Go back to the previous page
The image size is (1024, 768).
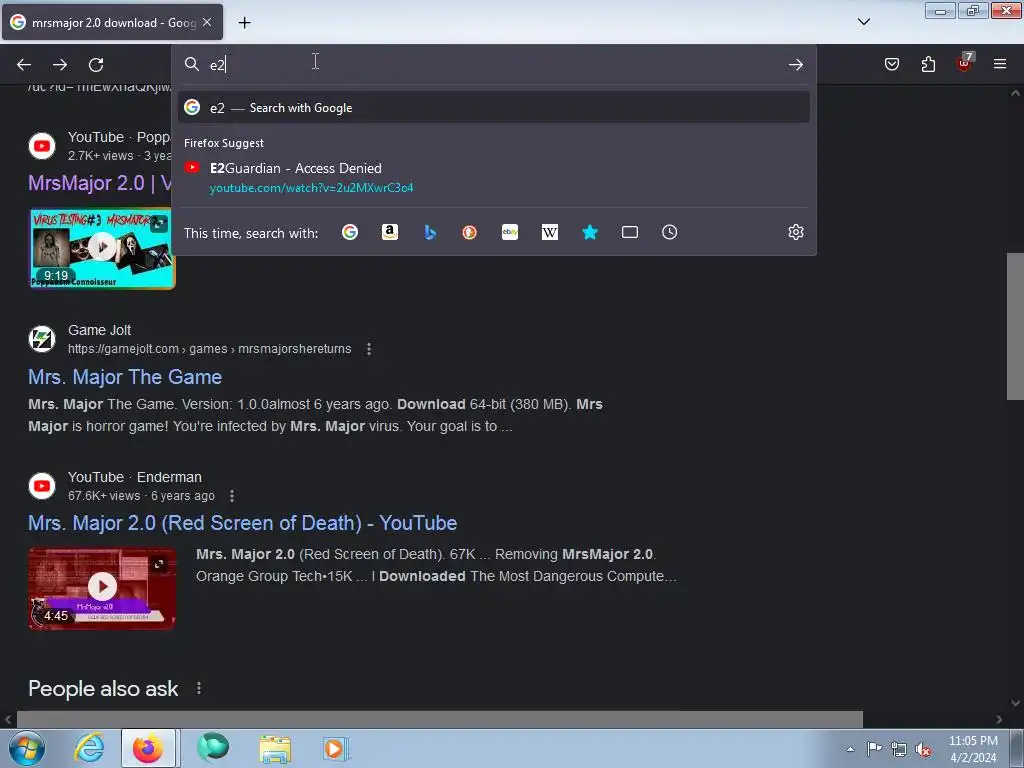pos(24,65)
